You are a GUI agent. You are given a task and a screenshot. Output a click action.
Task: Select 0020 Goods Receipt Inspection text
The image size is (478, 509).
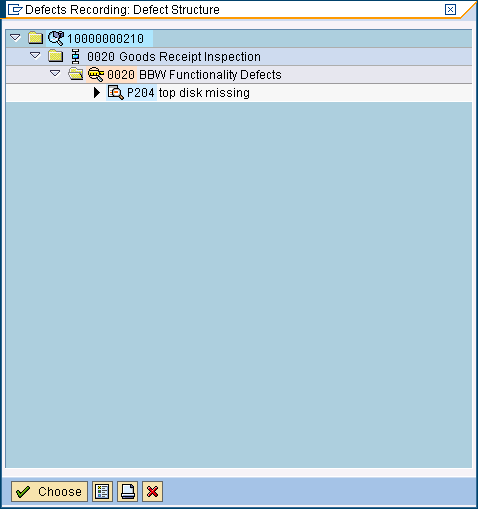pos(174,56)
